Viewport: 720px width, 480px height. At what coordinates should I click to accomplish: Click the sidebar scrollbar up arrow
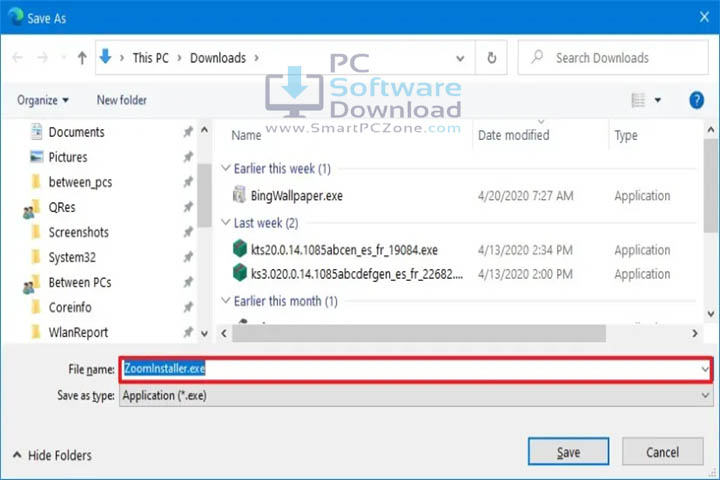coord(204,130)
